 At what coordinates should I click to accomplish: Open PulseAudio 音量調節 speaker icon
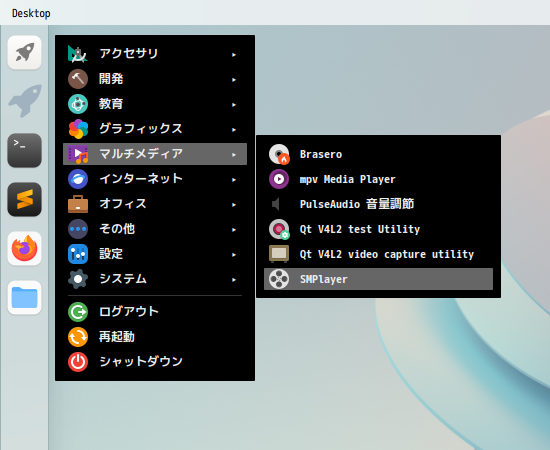pos(276,204)
